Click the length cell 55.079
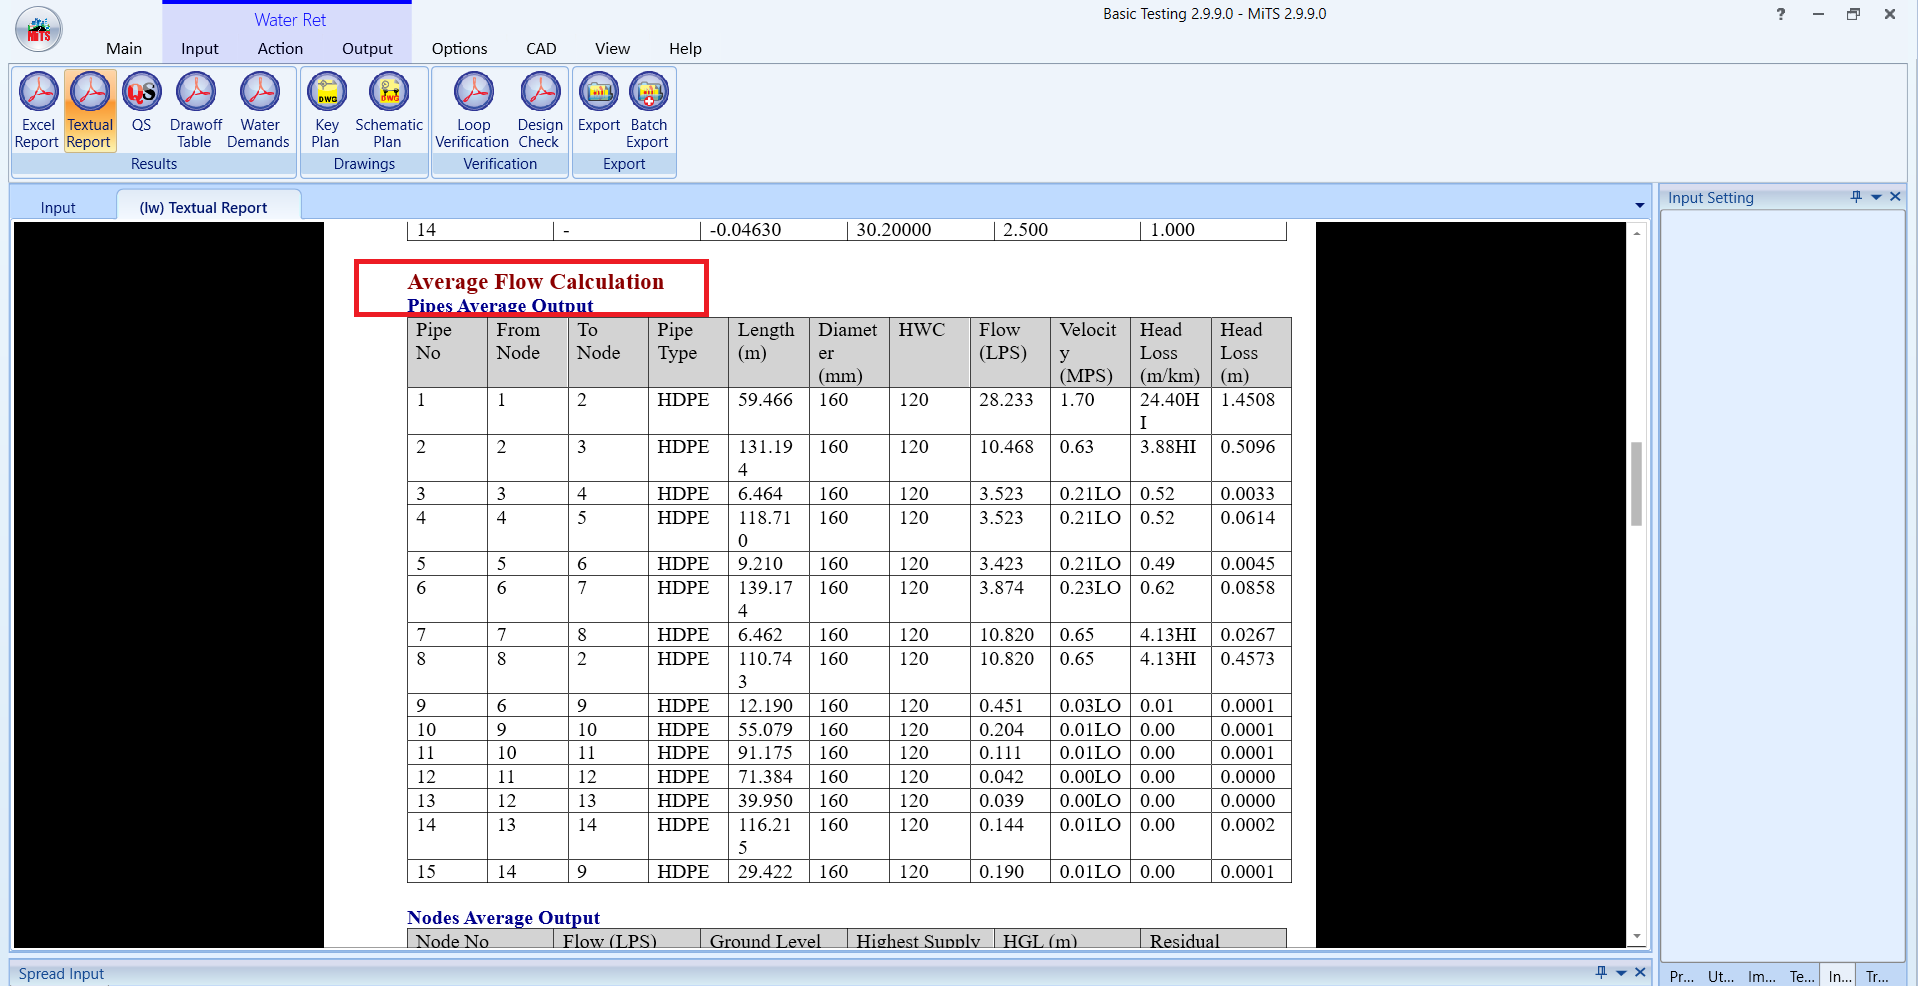 pyautogui.click(x=769, y=729)
